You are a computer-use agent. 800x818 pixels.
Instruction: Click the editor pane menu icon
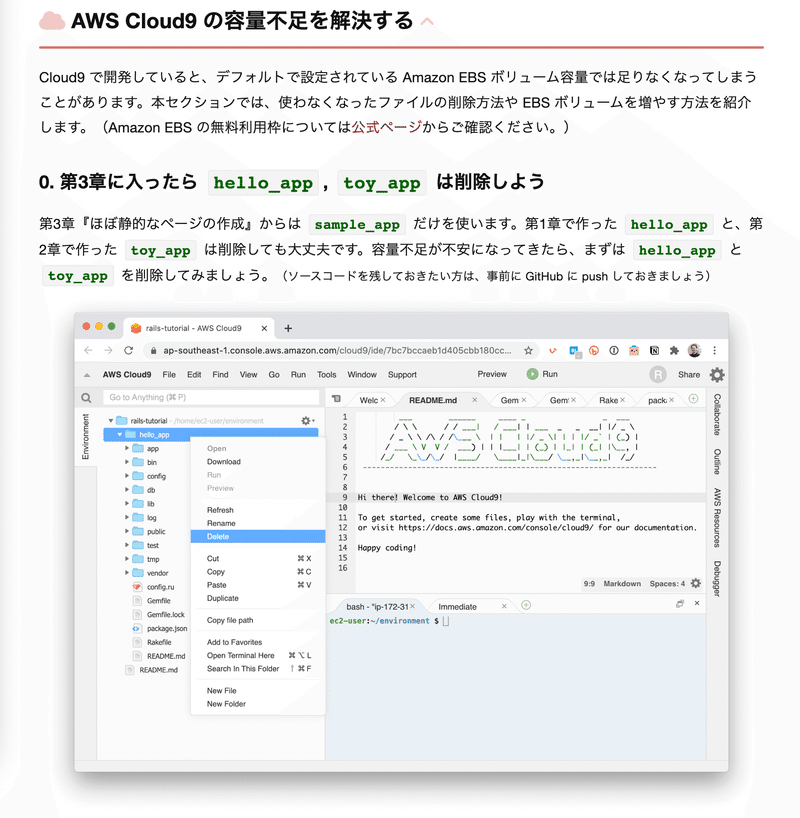pyautogui.click(x=336, y=399)
